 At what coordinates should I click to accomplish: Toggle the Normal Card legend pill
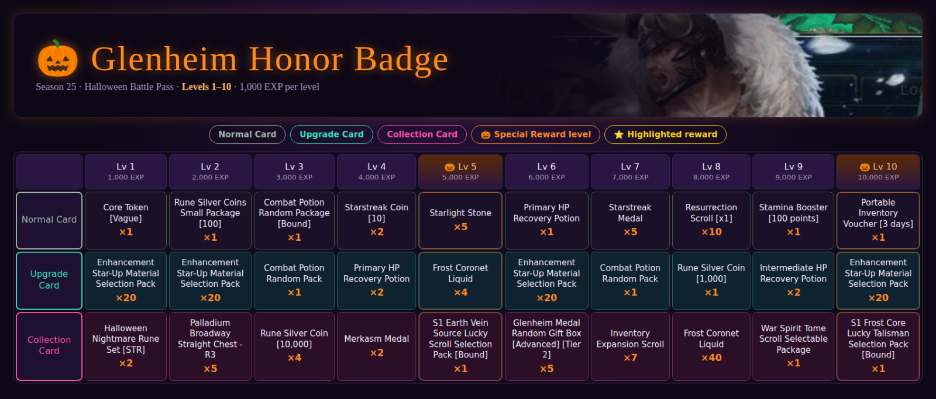(x=247, y=134)
